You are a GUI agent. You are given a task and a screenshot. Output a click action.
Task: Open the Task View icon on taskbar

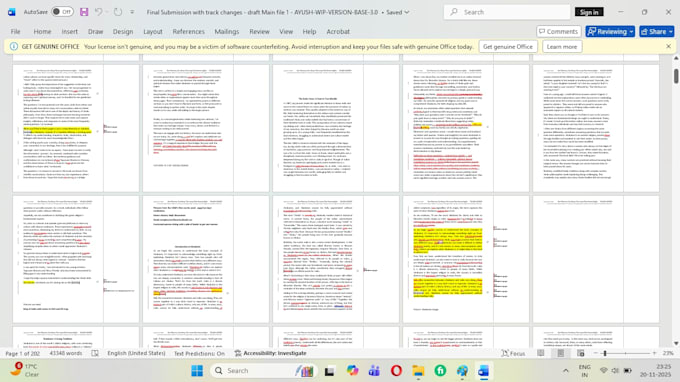(329, 371)
